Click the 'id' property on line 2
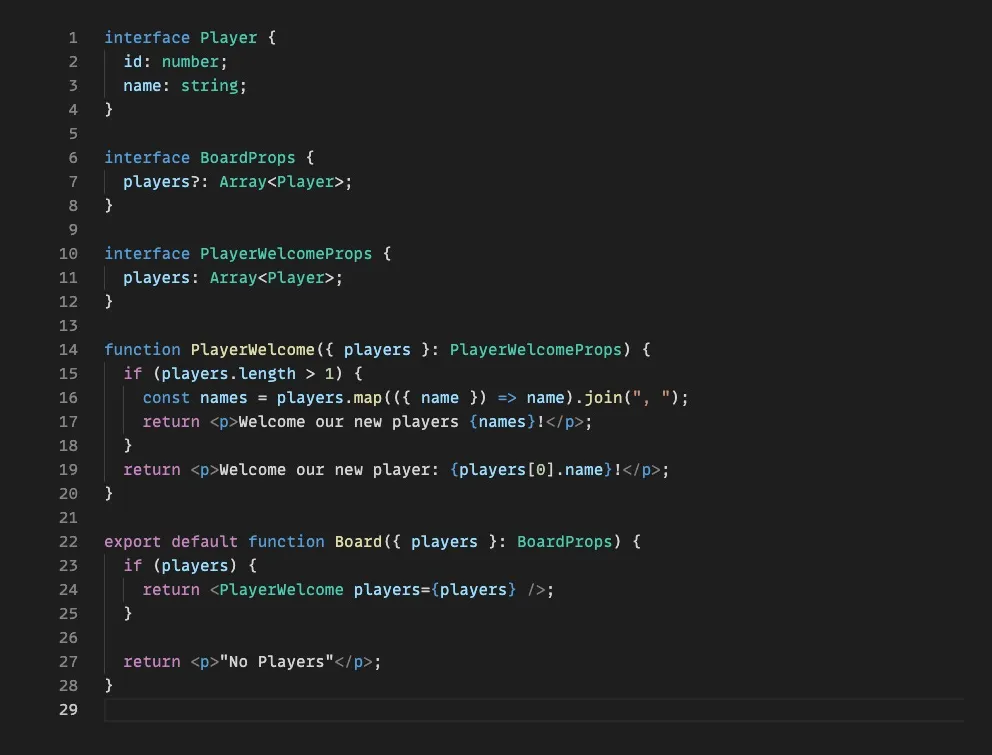This screenshot has height=755, width=992. click(x=133, y=62)
